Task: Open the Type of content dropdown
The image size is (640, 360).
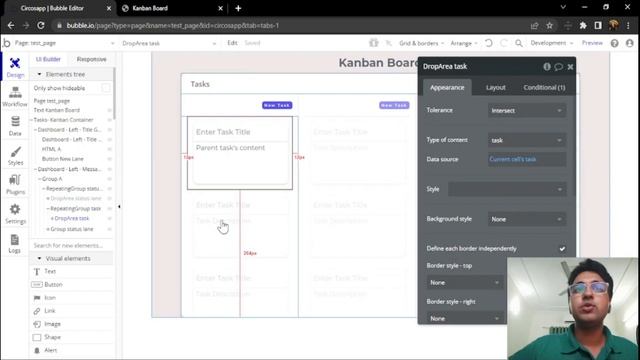Action: pos(527,140)
